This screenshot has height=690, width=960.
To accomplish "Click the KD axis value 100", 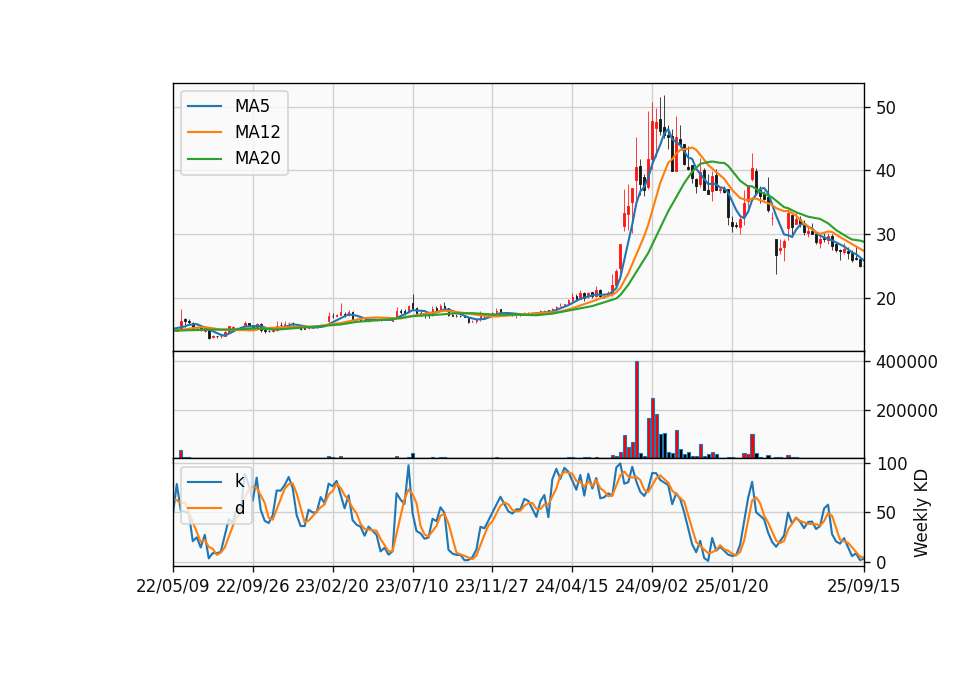I will coord(891,464).
